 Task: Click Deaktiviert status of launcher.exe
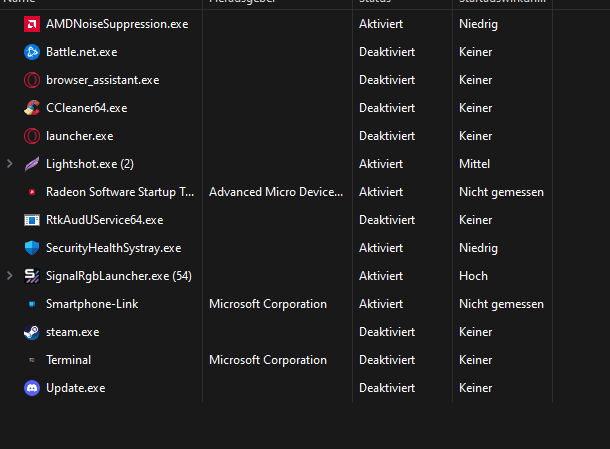[x=387, y=136]
